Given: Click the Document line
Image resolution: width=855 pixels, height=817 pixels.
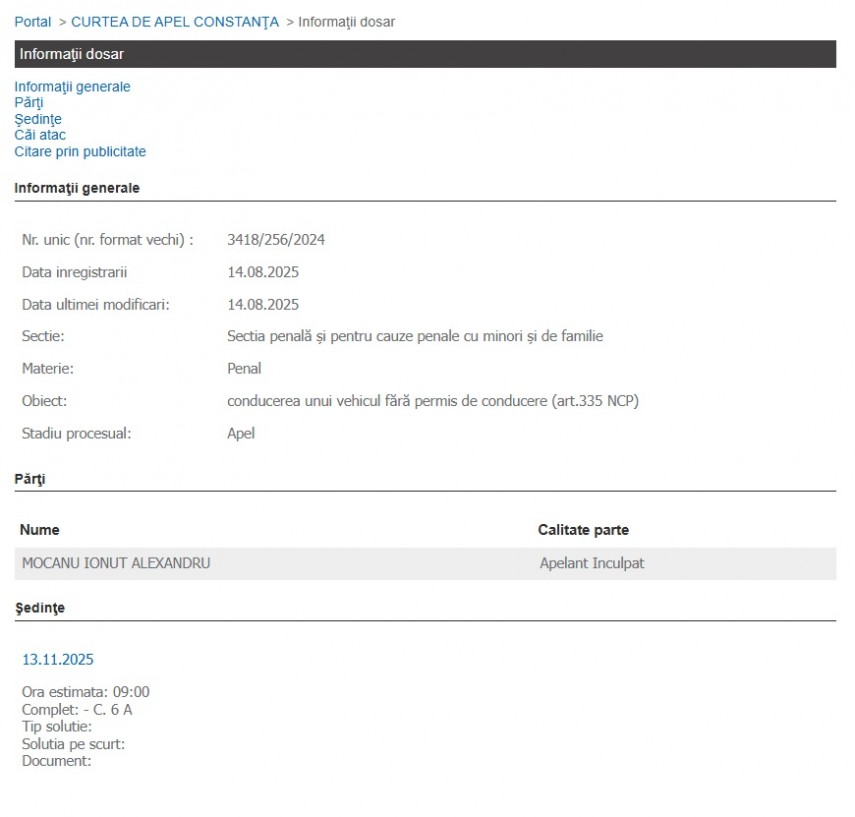Looking at the screenshot, I should point(56,761).
